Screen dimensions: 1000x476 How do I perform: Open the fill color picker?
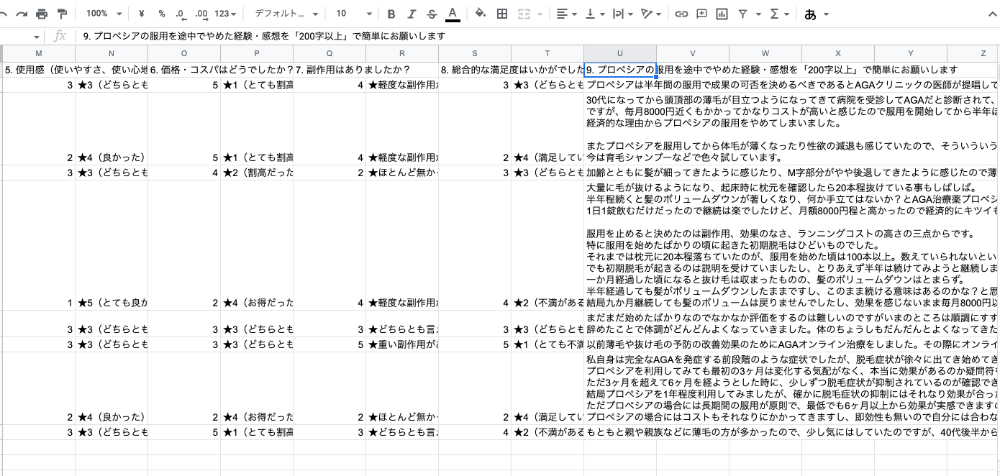(481, 13)
